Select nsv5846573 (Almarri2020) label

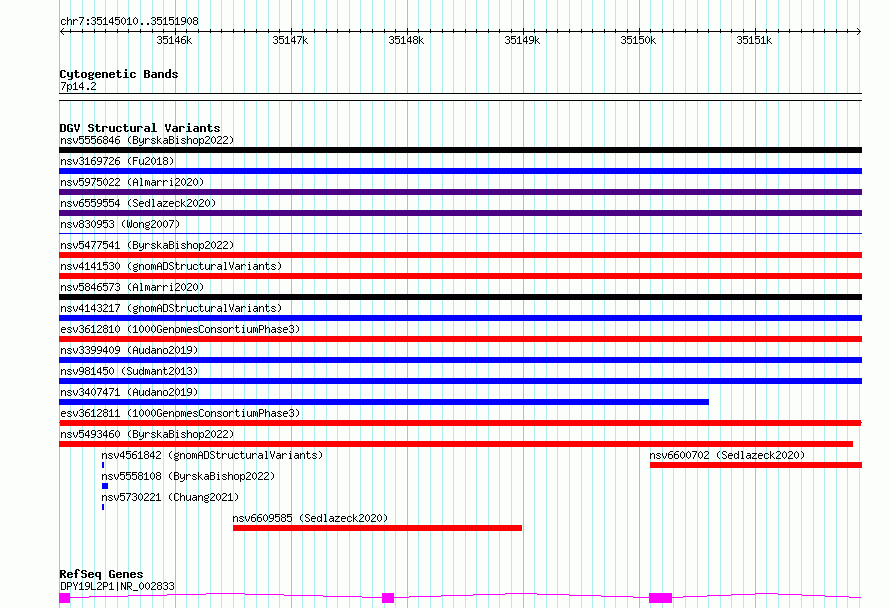click(132, 287)
